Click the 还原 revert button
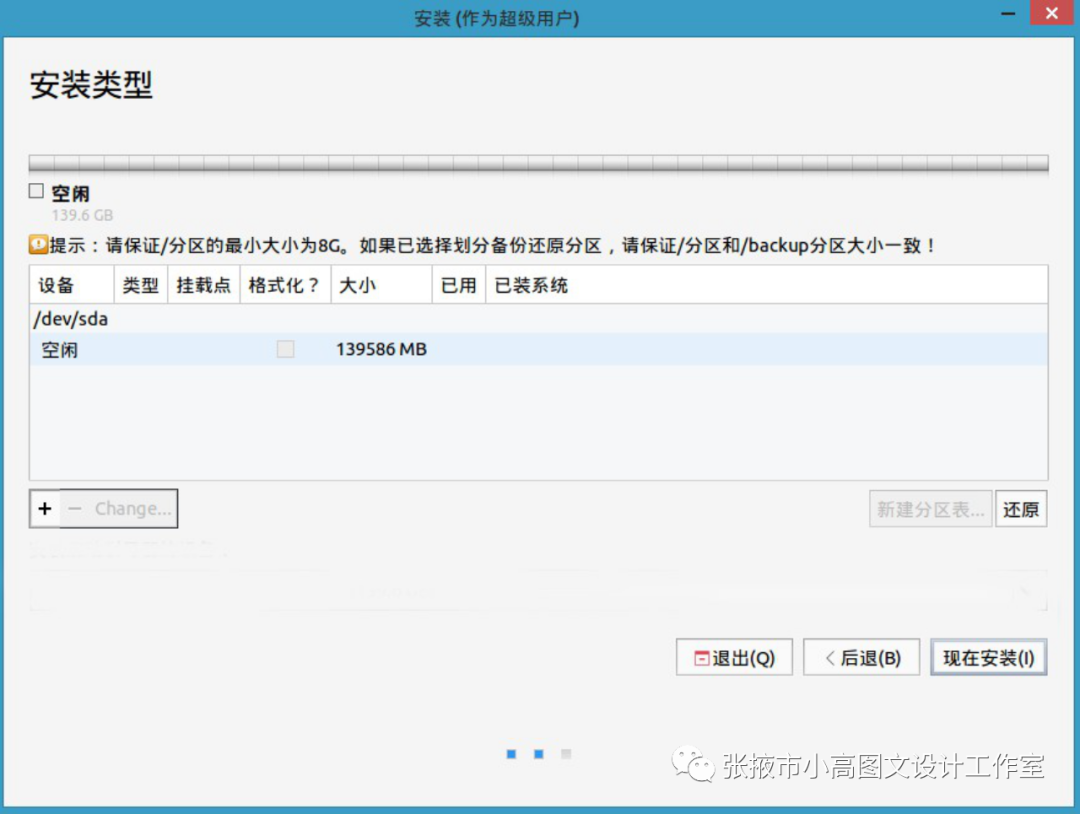1080x814 pixels. point(1021,509)
